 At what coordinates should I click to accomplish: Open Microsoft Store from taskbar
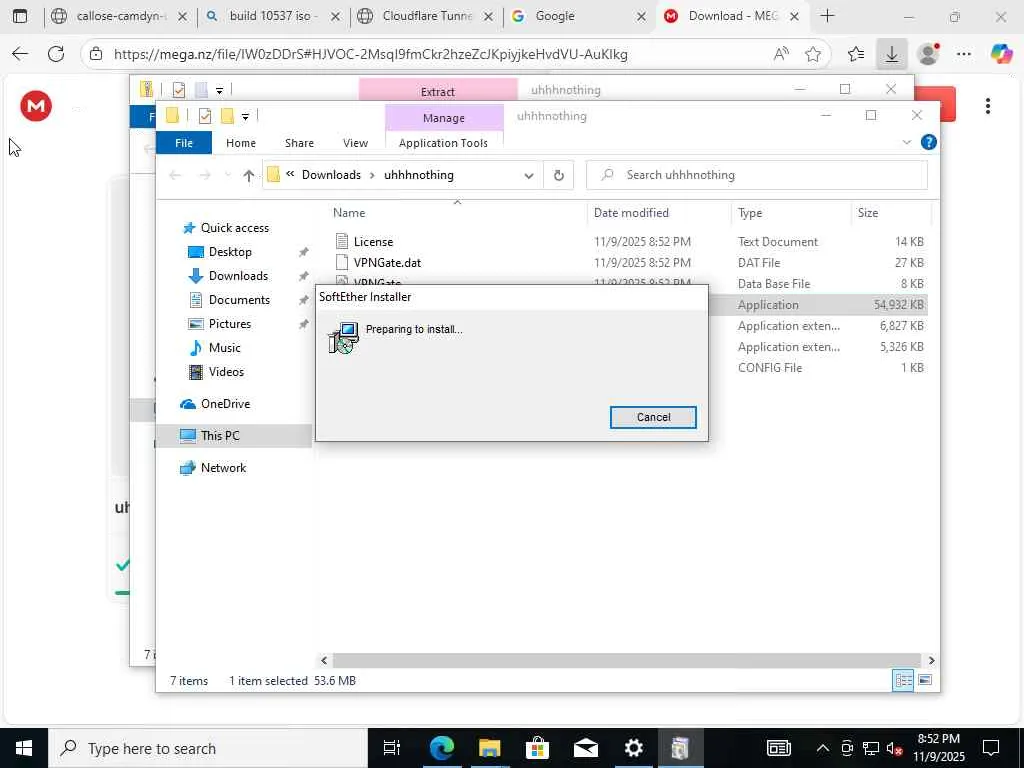(x=537, y=748)
